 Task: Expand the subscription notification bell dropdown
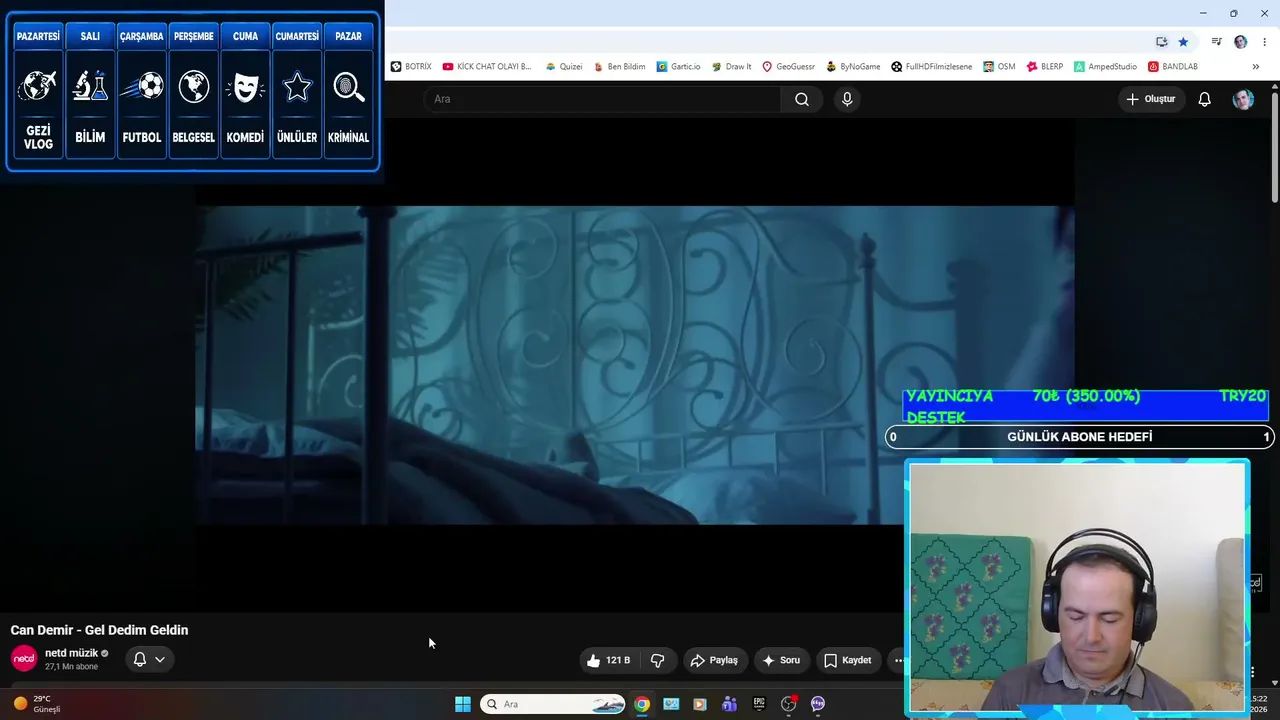coord(149,659)
